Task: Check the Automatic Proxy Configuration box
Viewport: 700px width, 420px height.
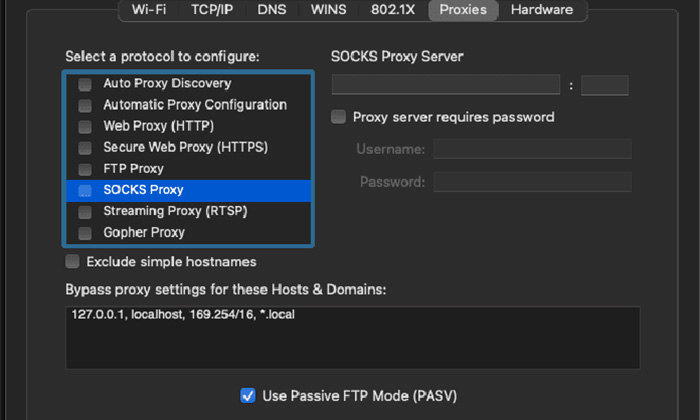Action: coord(85,105)
